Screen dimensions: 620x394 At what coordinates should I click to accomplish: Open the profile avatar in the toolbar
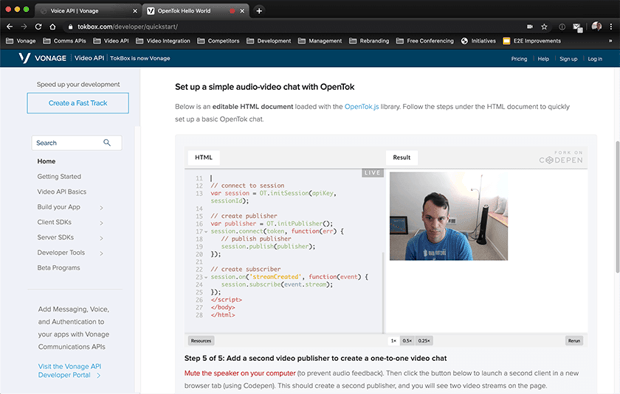[x=596, y=26]
